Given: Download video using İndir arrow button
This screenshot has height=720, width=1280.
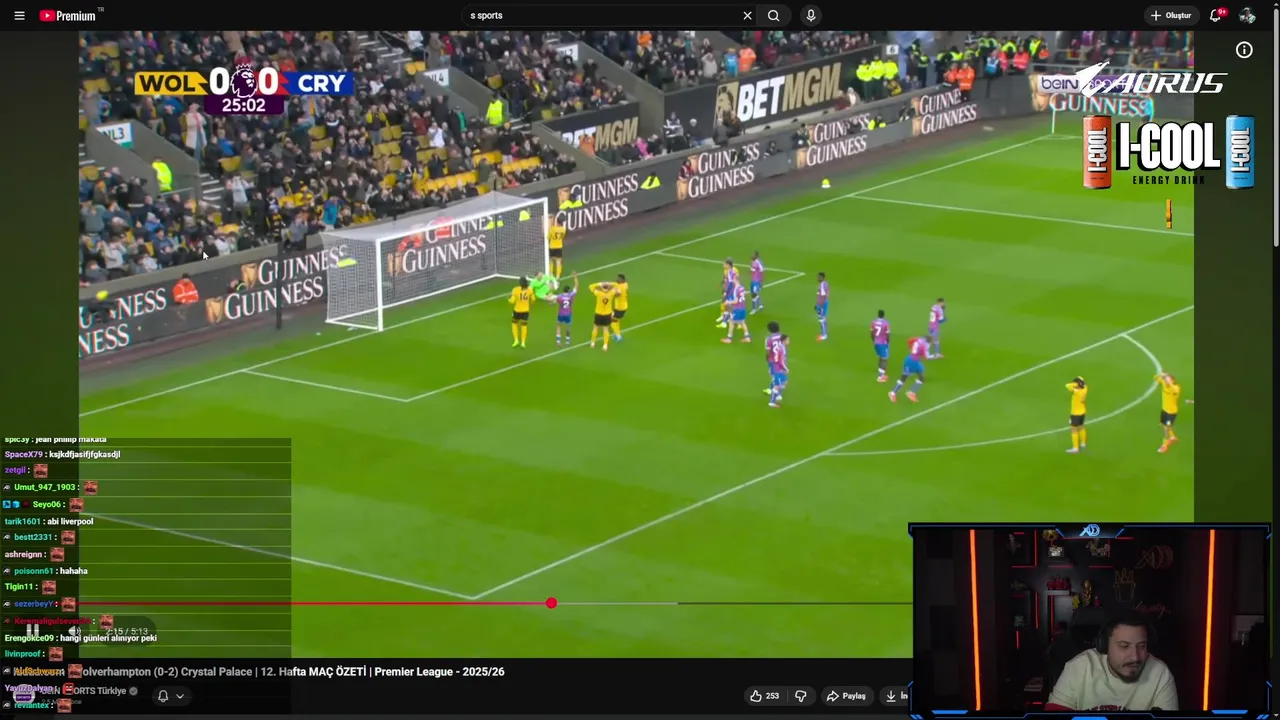Looking at the screenshot, I should (896, 696).
